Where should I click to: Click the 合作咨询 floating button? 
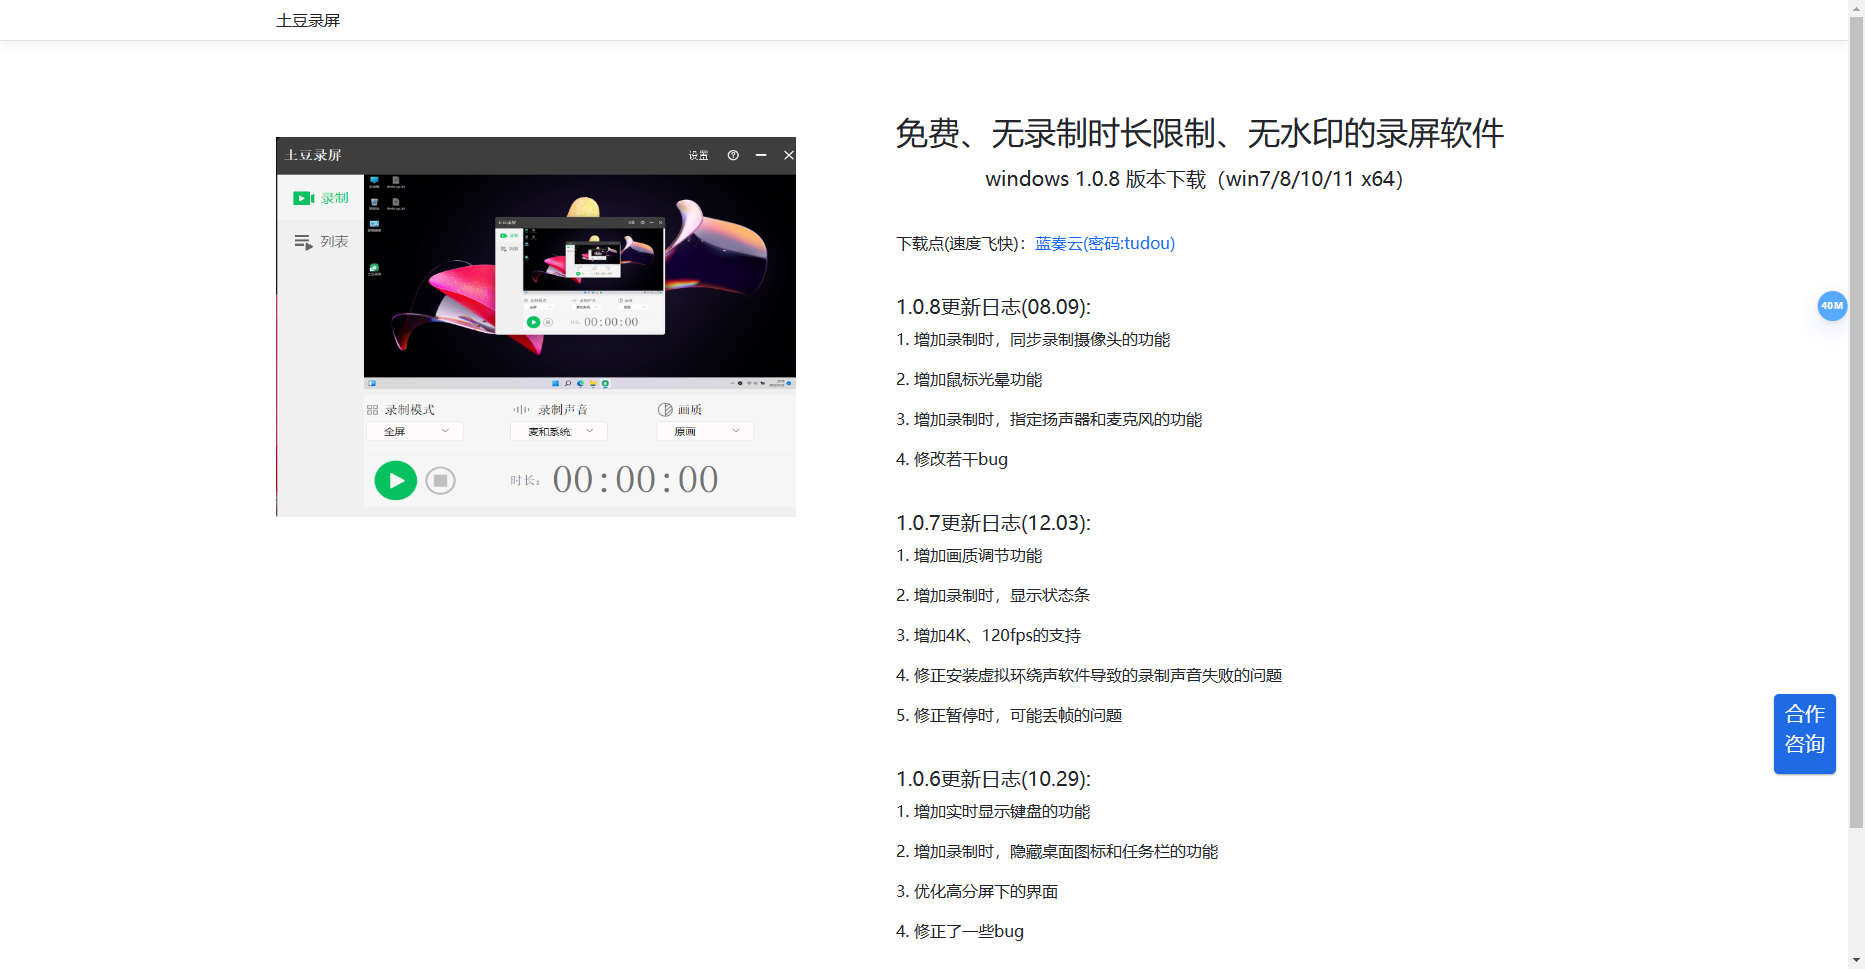[1804, 733]
